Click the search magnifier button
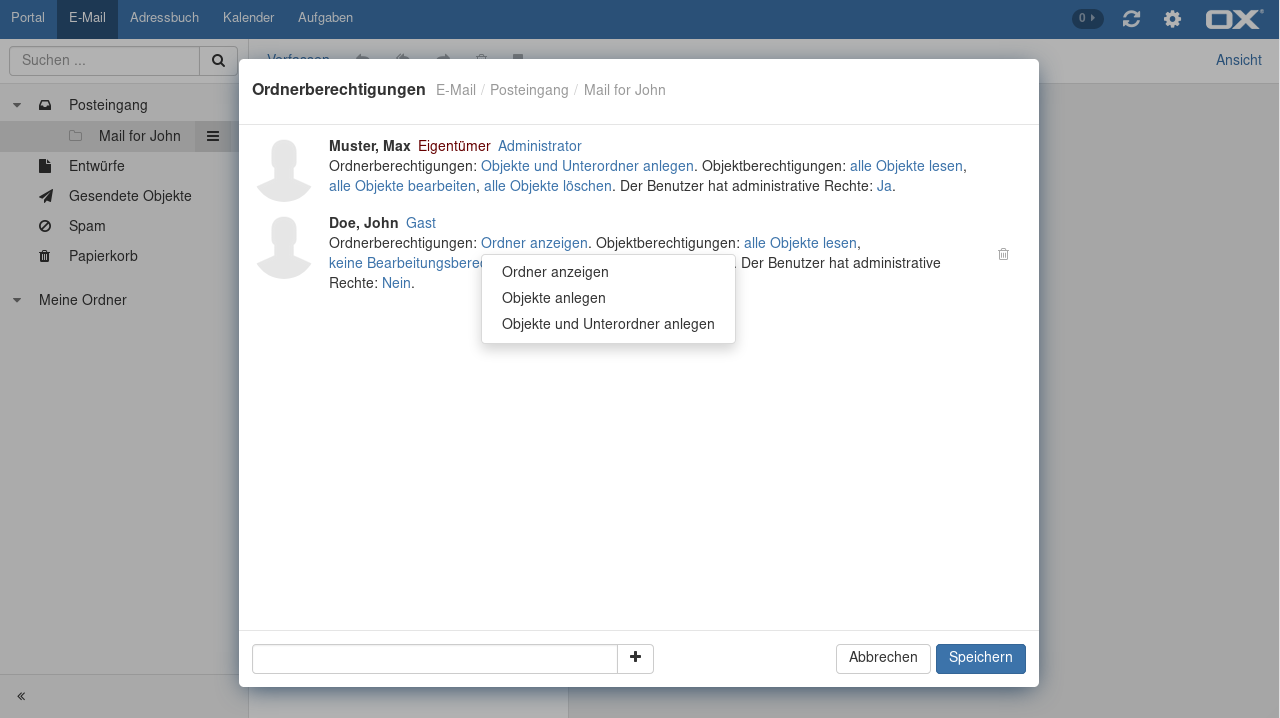 tap(218, 61)
